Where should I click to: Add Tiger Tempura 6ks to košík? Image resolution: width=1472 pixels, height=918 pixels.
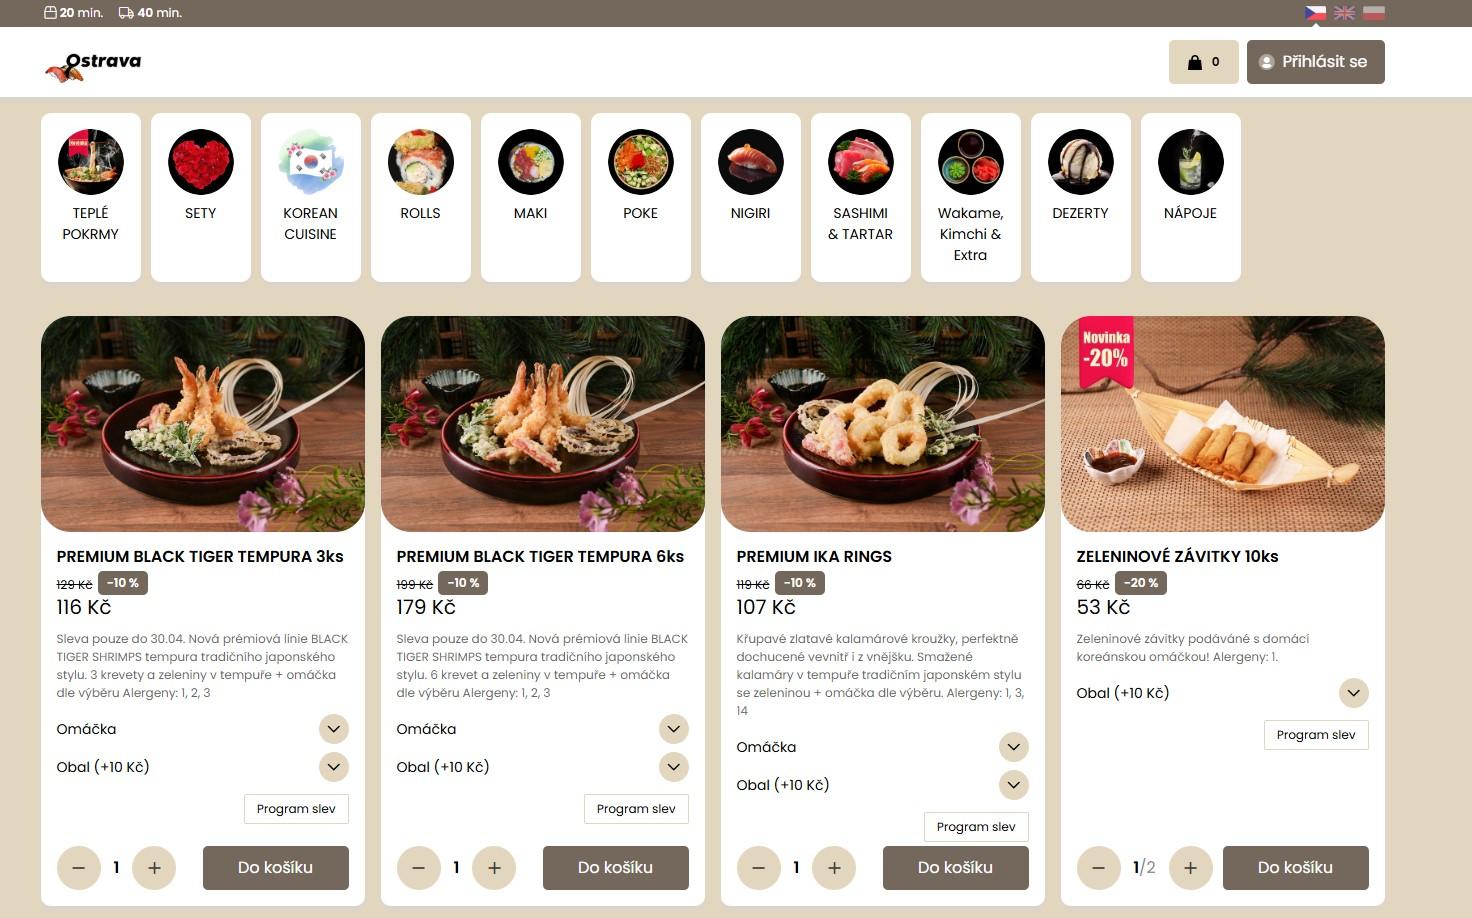click(616, 868)
